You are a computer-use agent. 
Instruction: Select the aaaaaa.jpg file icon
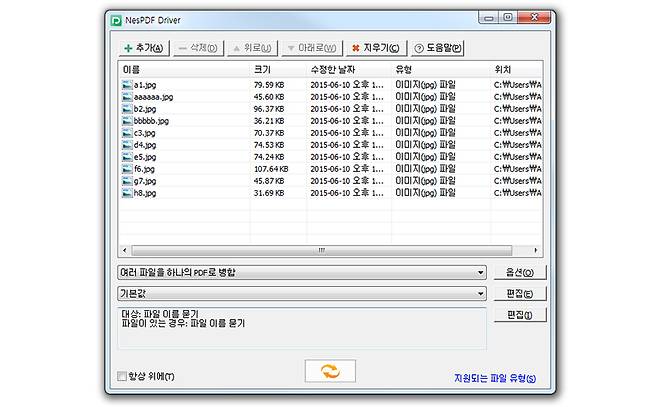(127, 97)
